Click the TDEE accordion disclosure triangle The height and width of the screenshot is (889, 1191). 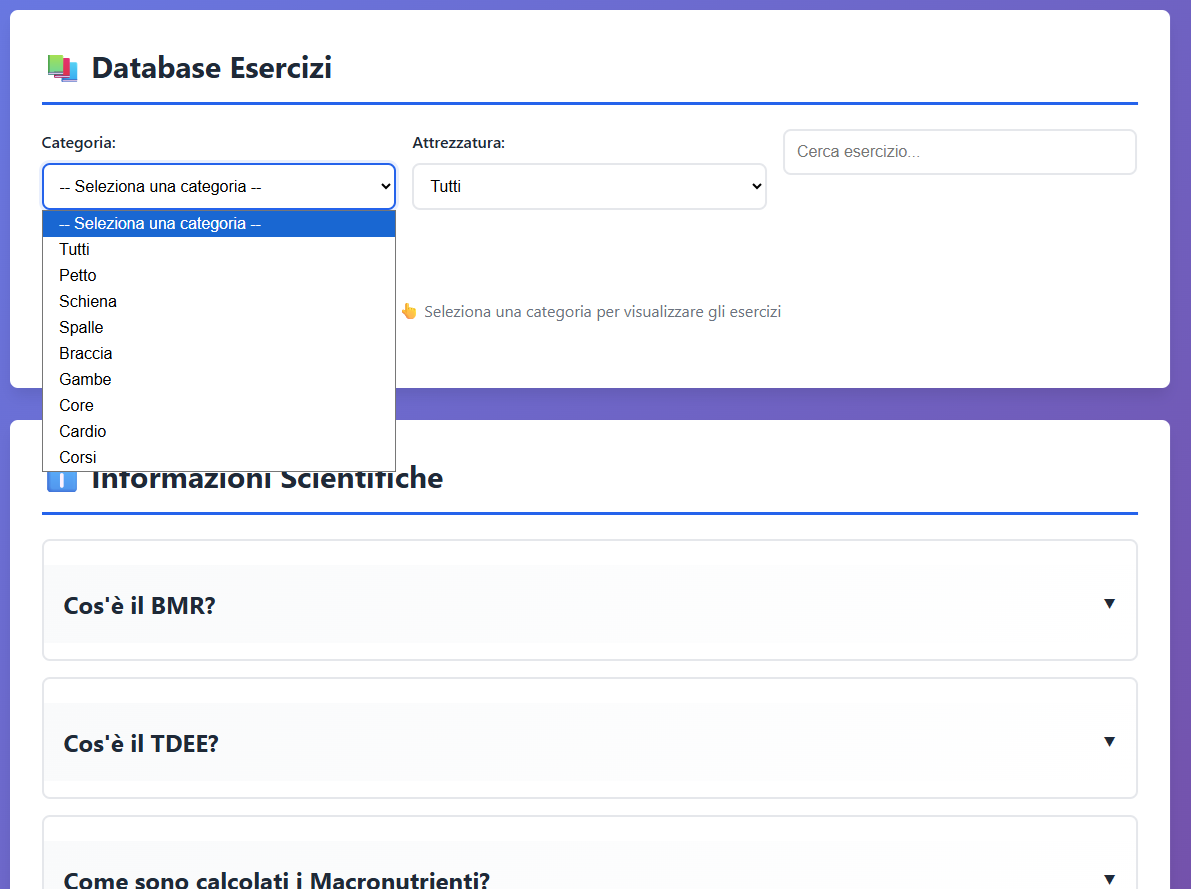1108,741
